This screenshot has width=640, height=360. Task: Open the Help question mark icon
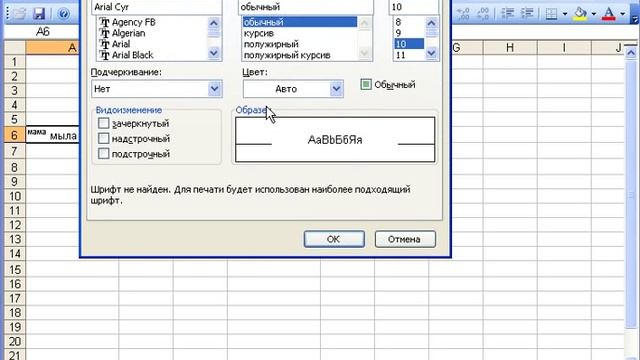63,13
